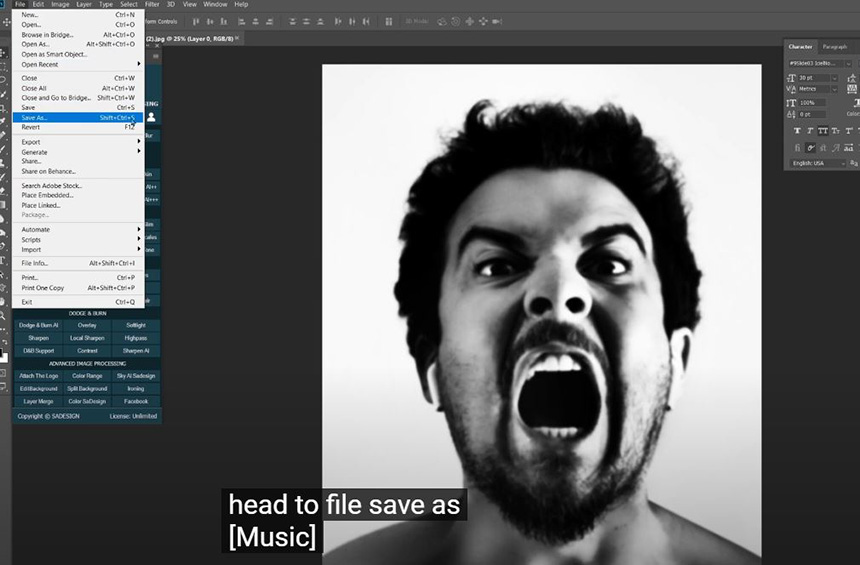The height and width of the screenshot is (565, 860).
Task: Select the Zoom magnifier tool
Action: click(4, 316)
